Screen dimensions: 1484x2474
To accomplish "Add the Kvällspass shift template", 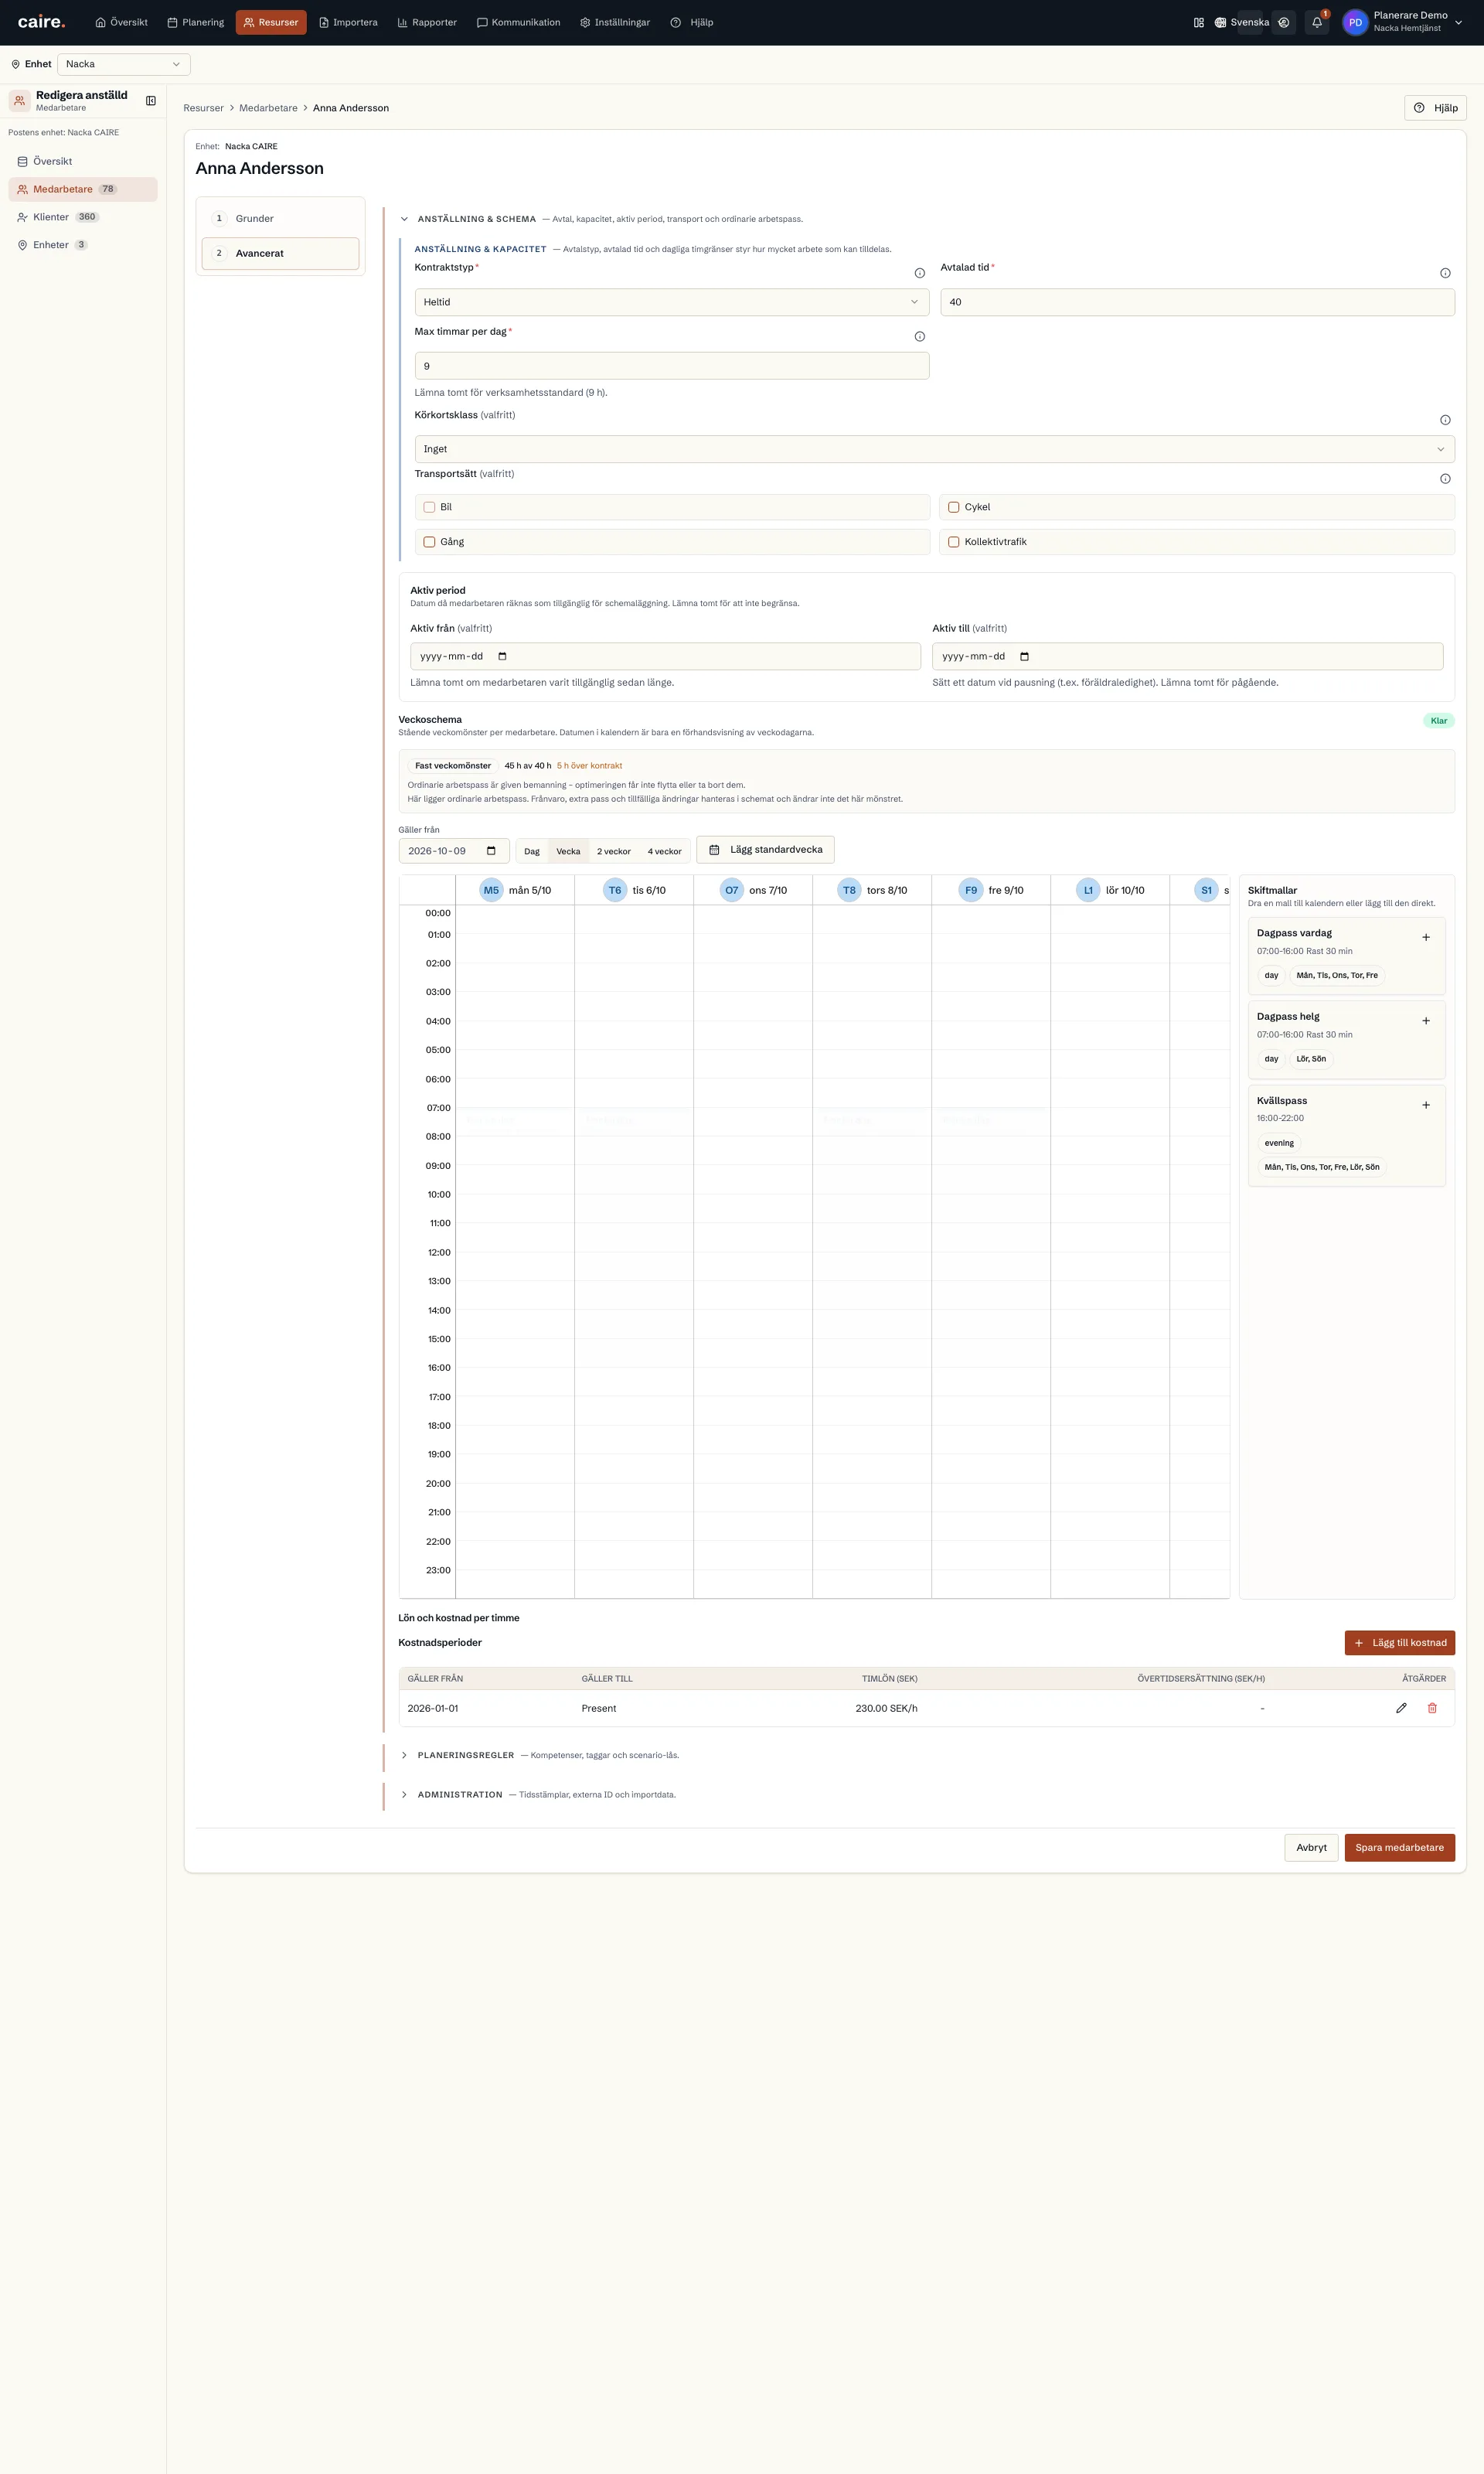I will (1426, 1105).
